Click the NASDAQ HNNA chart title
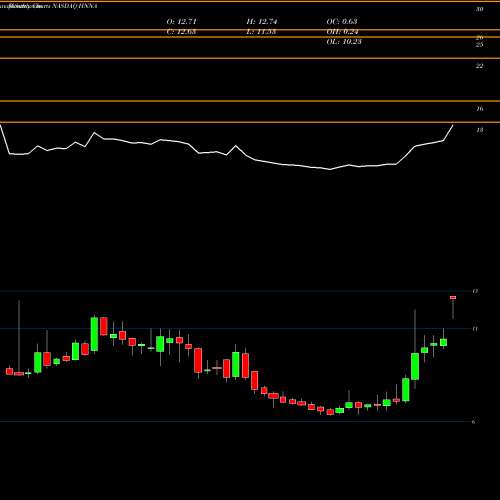500x500 pixels. coord(75,6)
